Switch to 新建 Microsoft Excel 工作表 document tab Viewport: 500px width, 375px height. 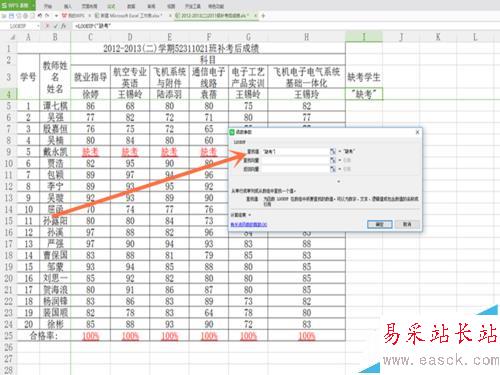[x=132, y=16]
